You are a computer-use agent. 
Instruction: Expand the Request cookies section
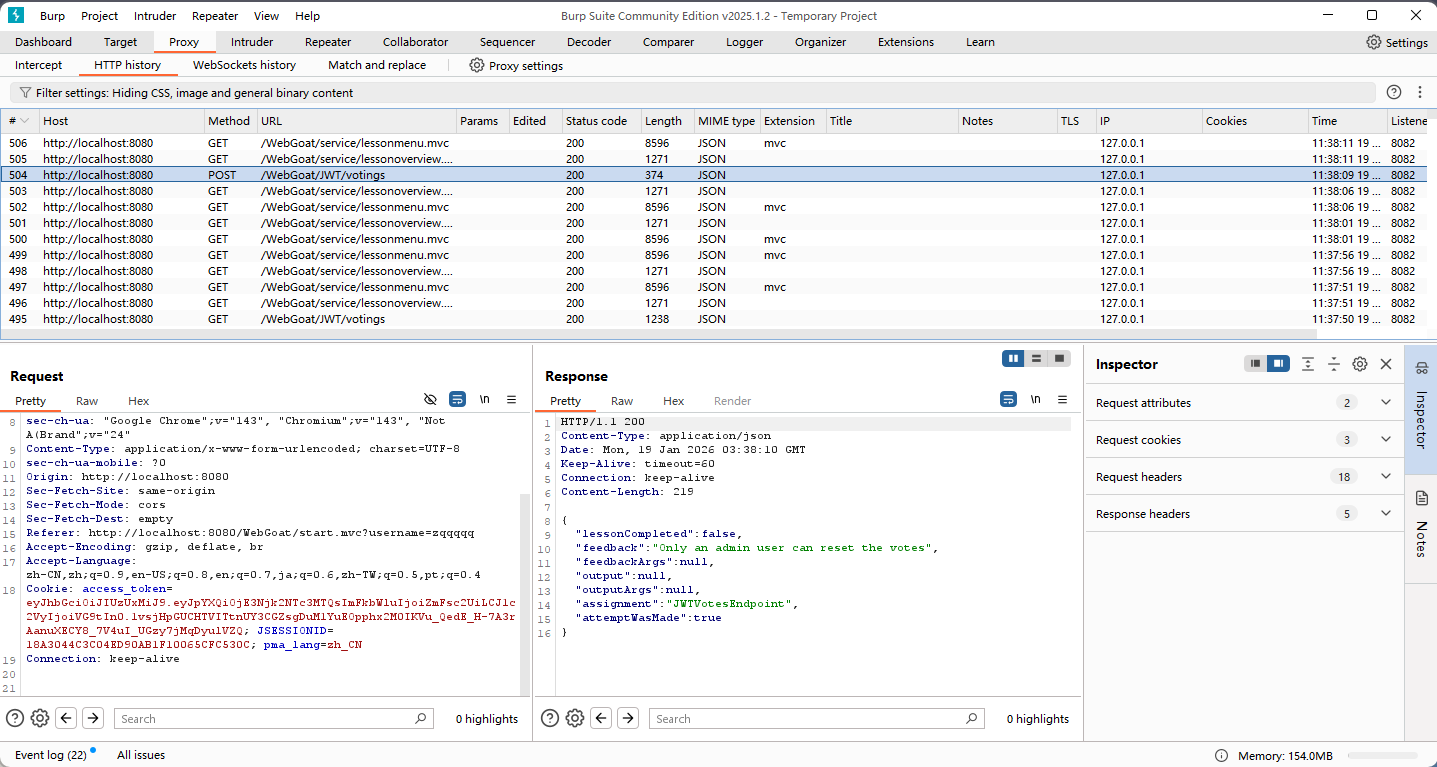[1385, 440]
